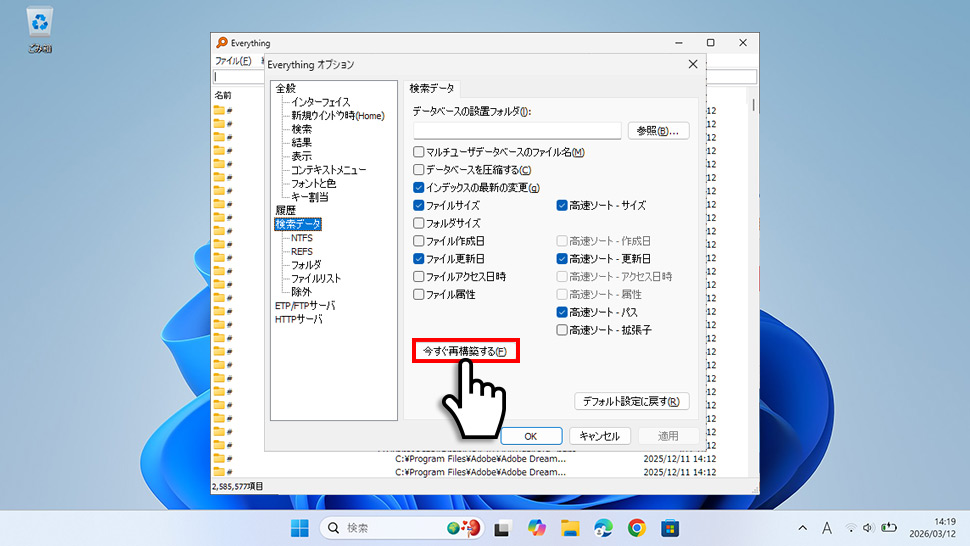Enable the ファイル属性 checkbox
The height and width of the screenshot is (546, 970).
click(x=419, y=294)
